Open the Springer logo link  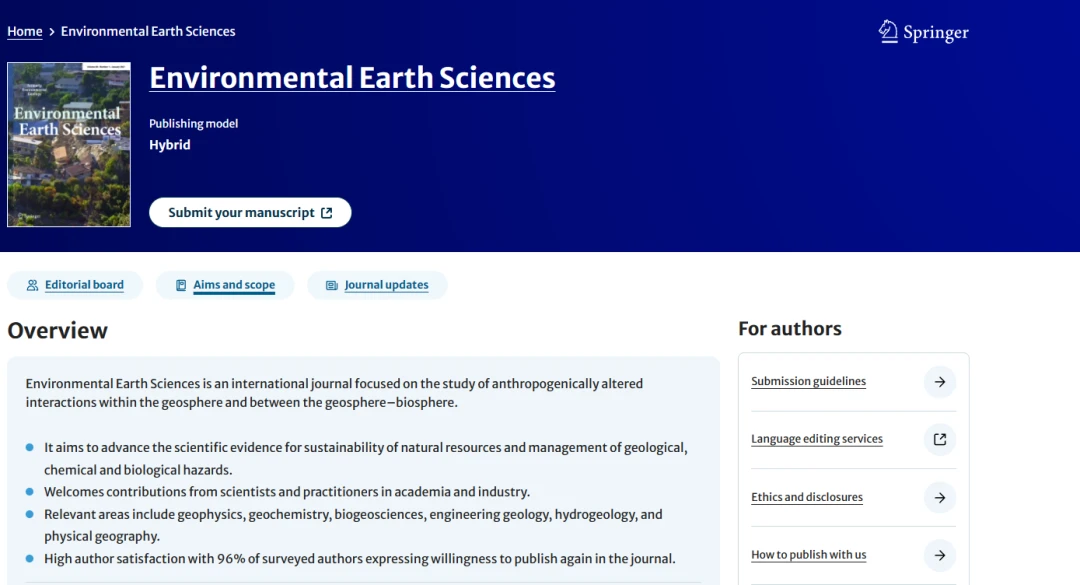pyautogui.click(x=924, y=32)
